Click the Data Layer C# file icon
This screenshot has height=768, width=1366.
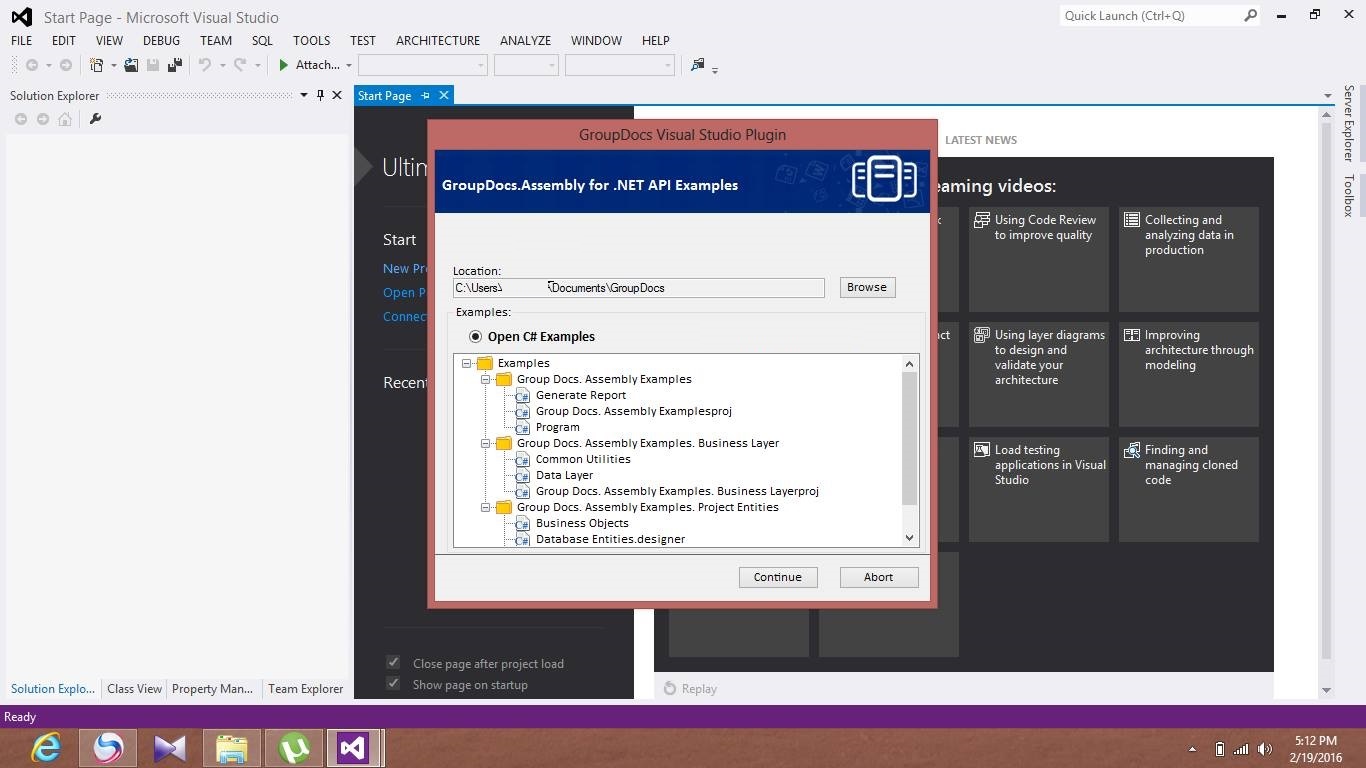tap(522, 476)
